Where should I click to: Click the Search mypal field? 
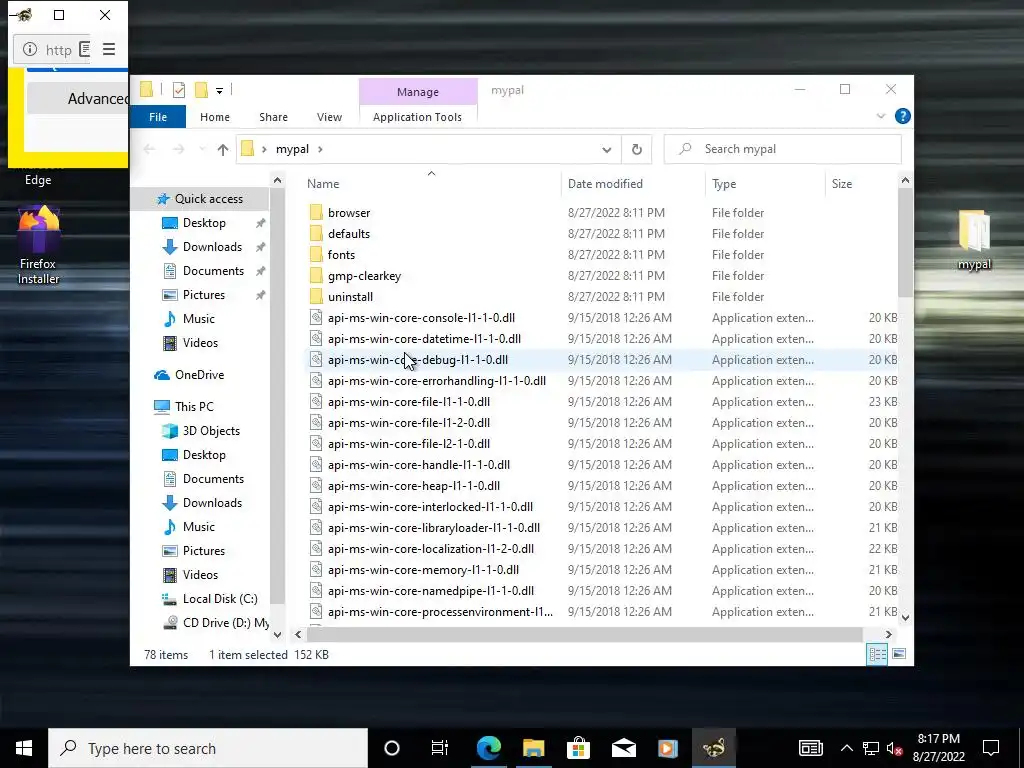782,149
